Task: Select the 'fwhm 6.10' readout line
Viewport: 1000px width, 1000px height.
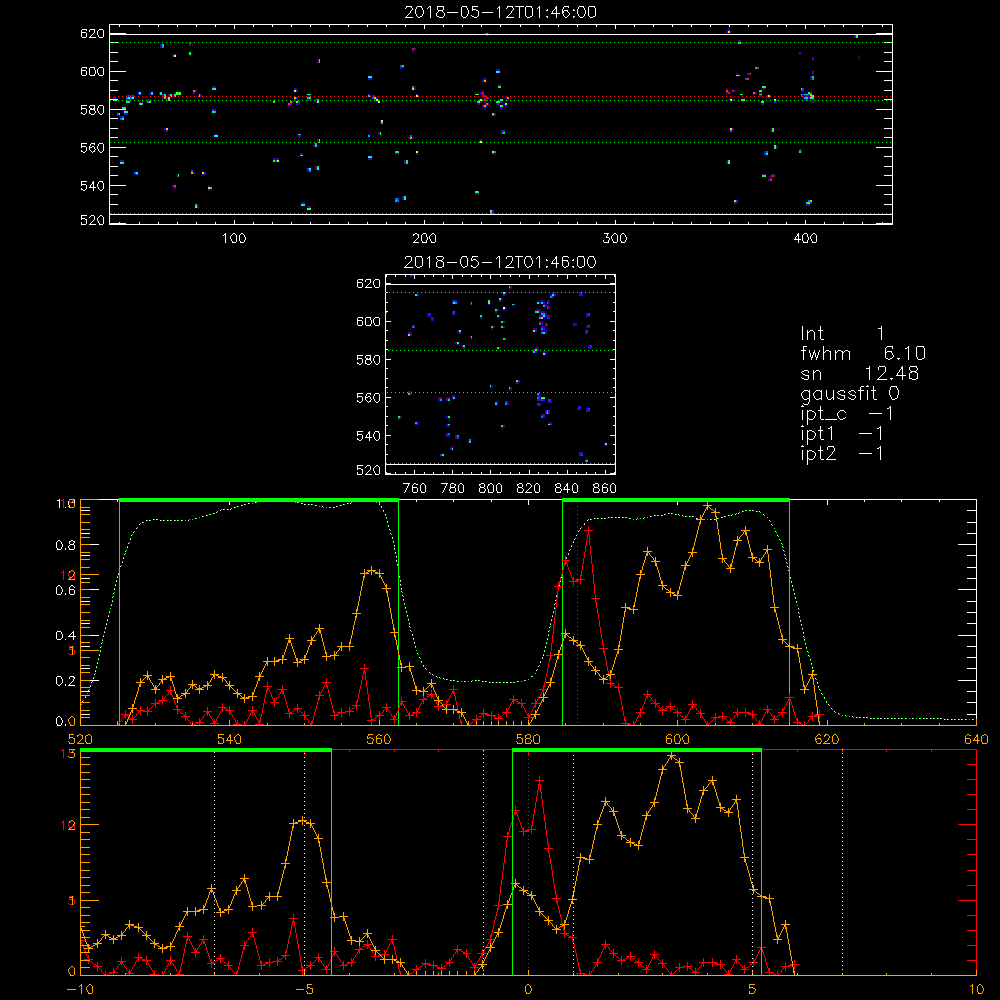Action: click(863, 353)
